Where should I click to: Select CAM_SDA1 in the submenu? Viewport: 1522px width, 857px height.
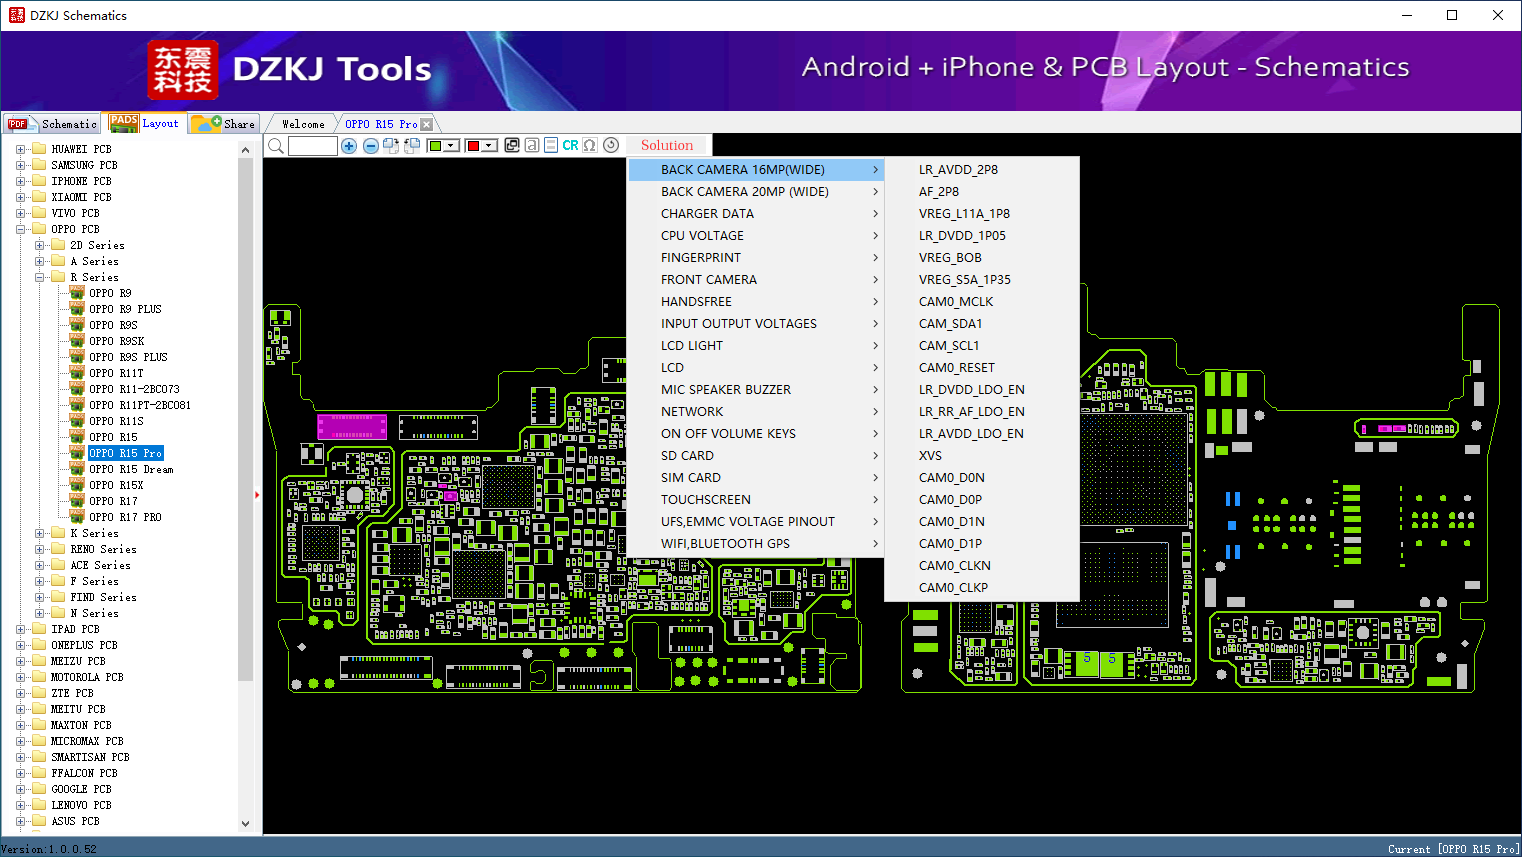[x=982, y=323]
